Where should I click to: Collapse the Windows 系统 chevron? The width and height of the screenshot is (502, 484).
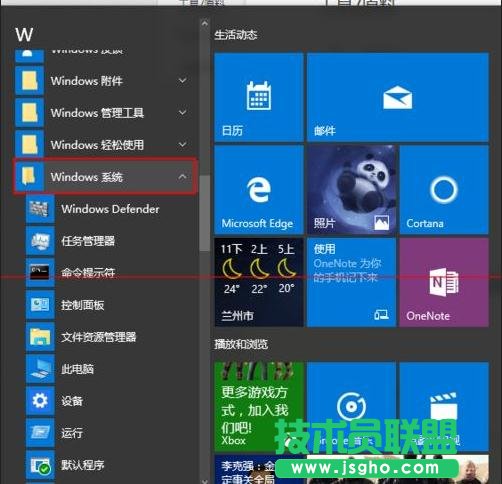[x=182, y=176]
